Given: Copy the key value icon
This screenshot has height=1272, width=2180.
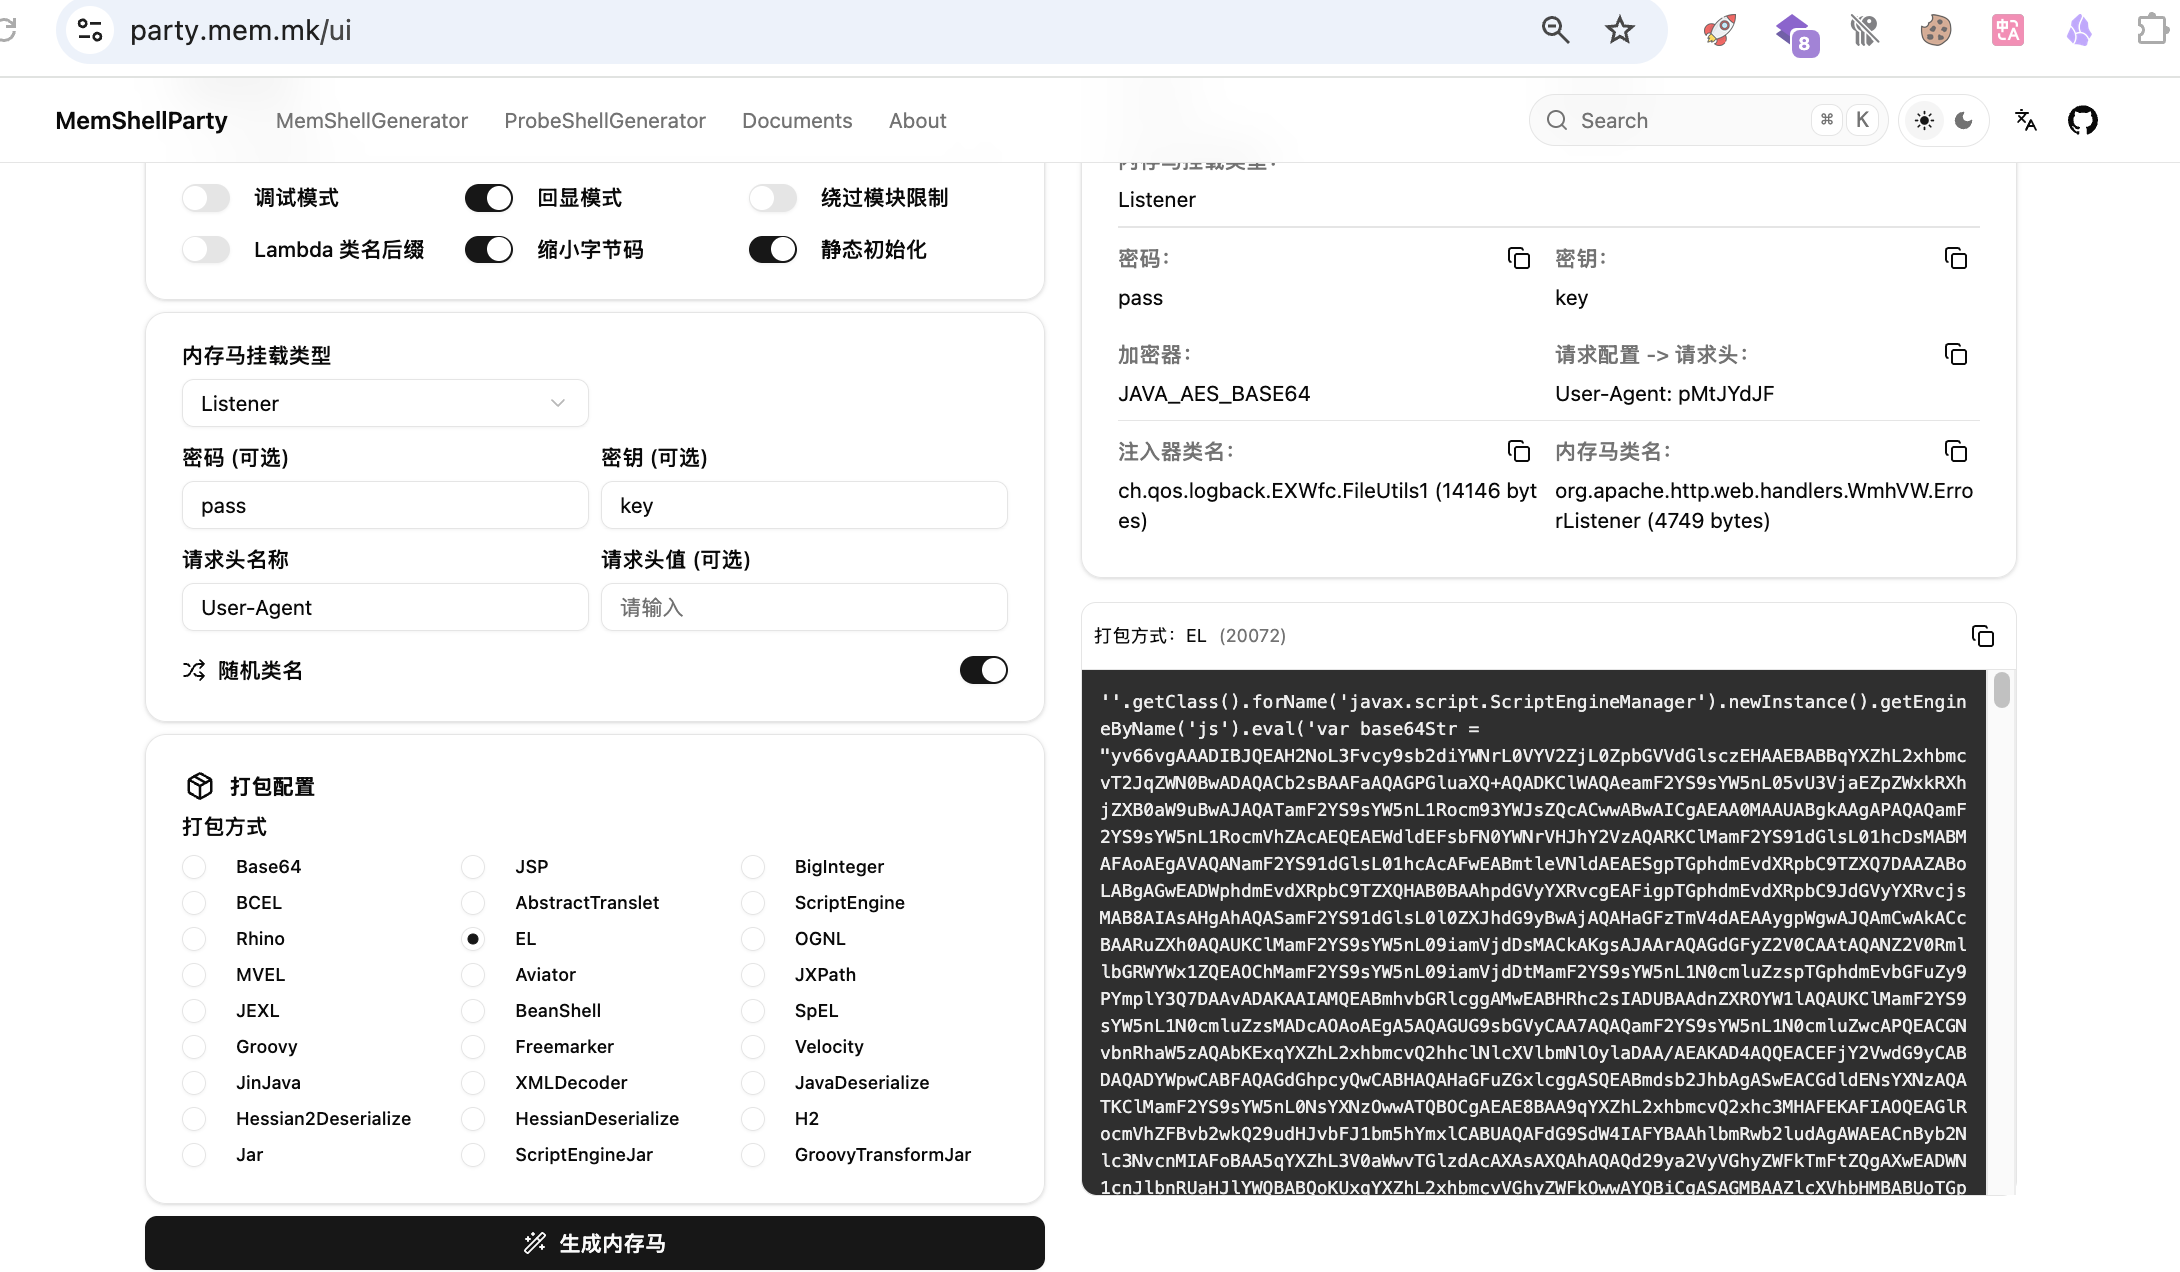Looking at the screenshot, I should (1955, 259).
